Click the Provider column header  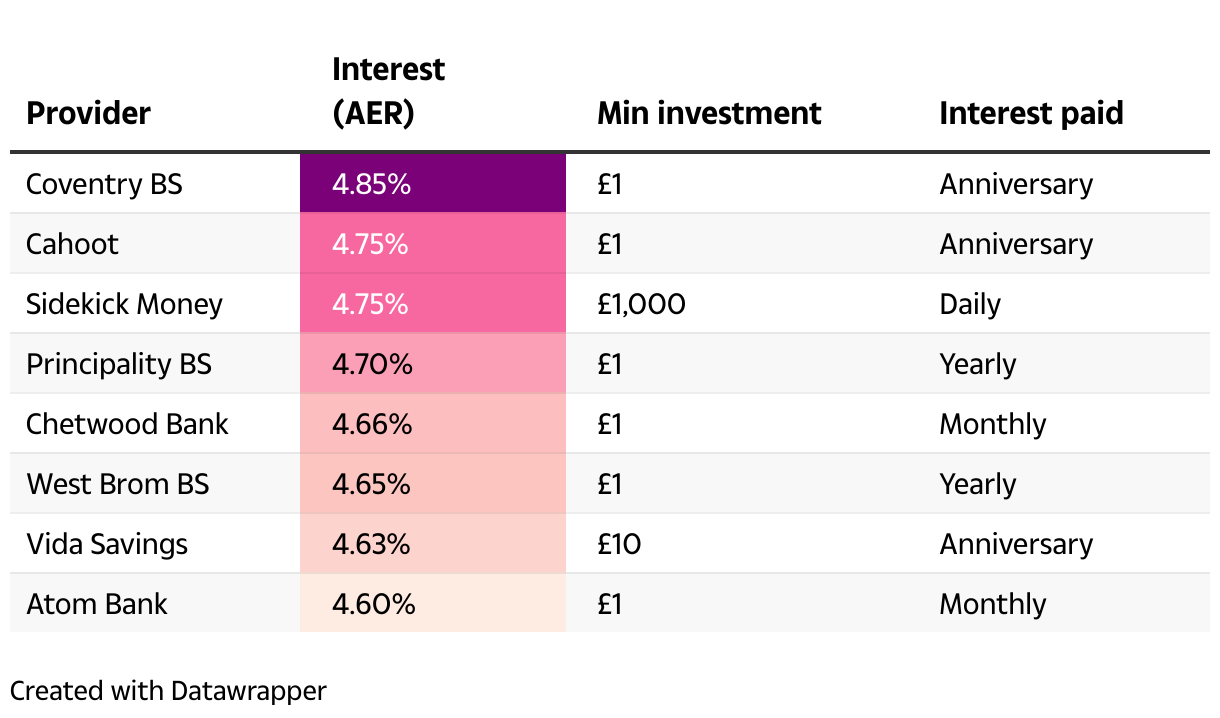point(88,113)
